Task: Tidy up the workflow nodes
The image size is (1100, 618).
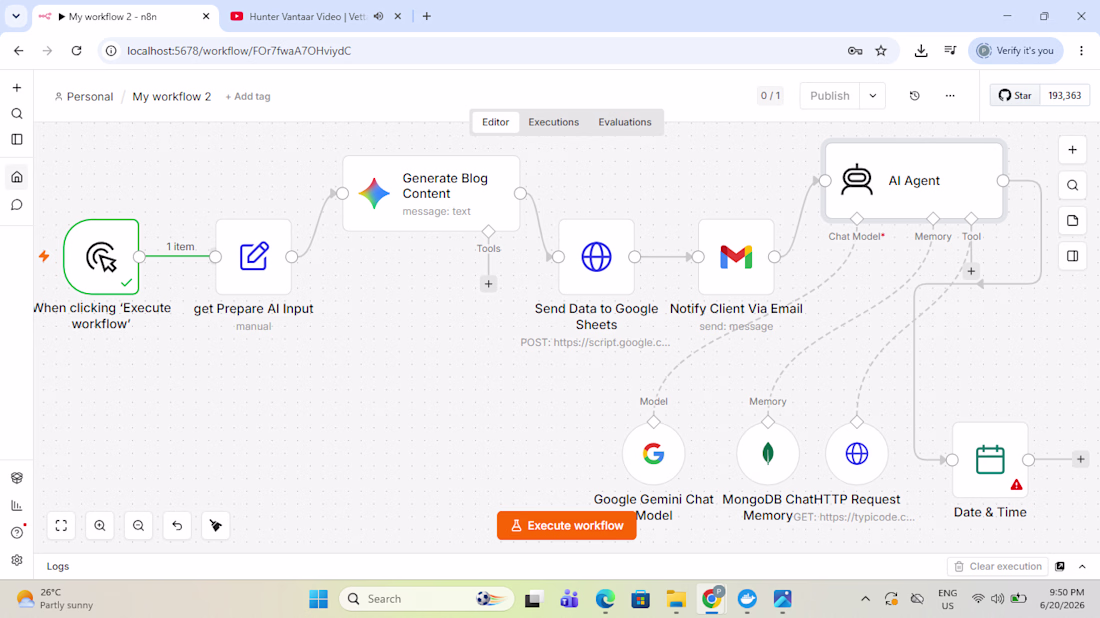Action: point(215,525)
